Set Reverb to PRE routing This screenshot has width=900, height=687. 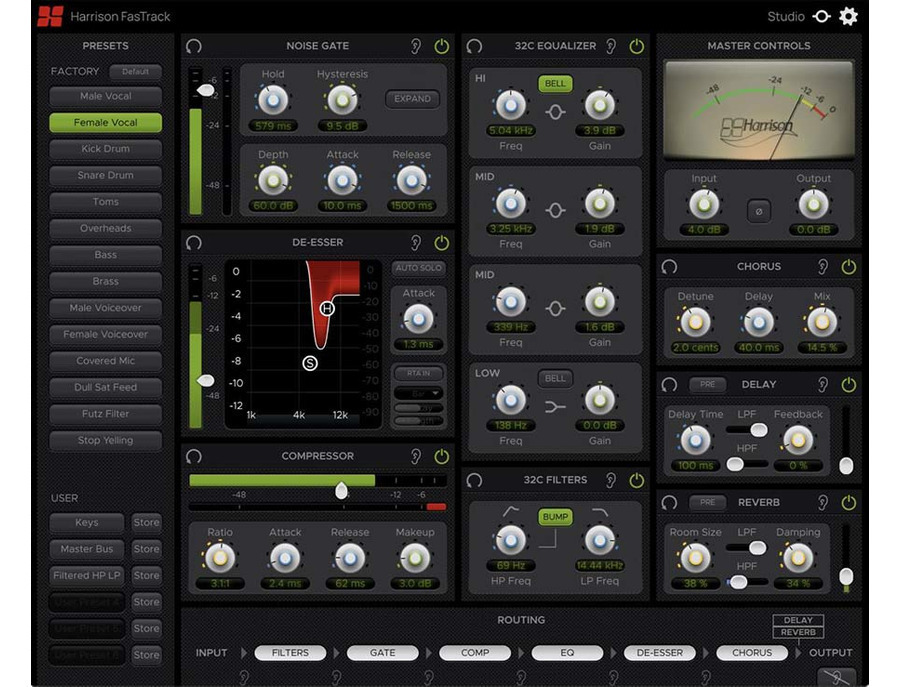pyautogui.click(x=707, y=503)
